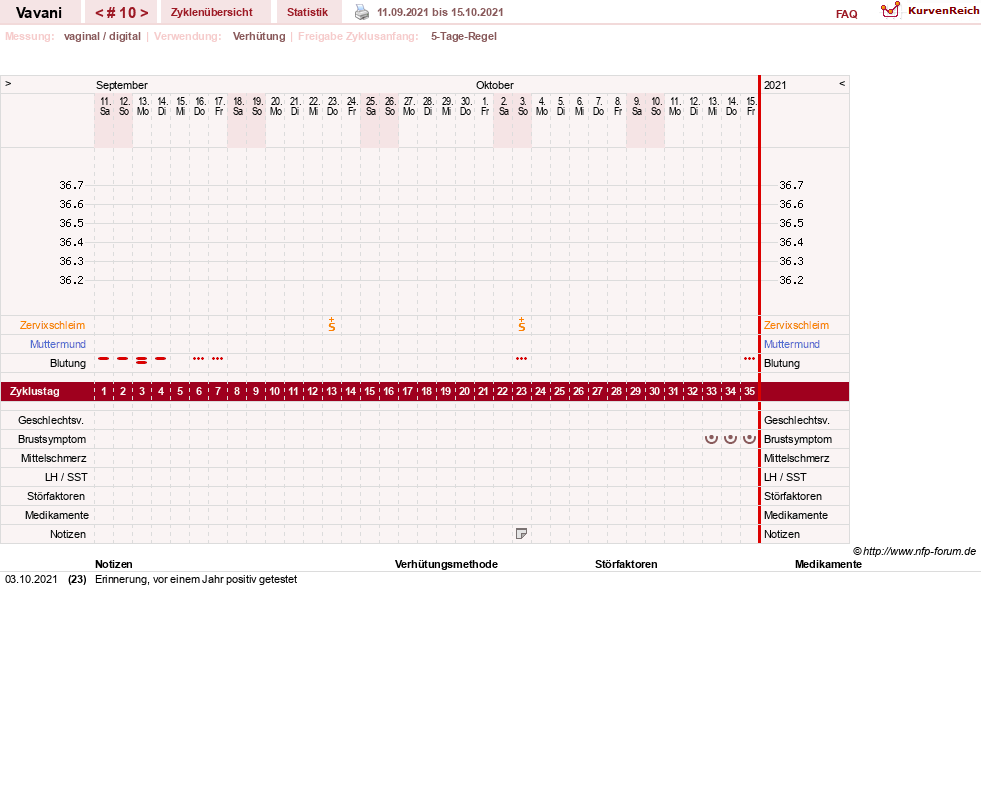This screenshot has height=803, width=981.
Task: Go to the previous cycle with the < arrow next to #10
Action: [x=99, y=13]
